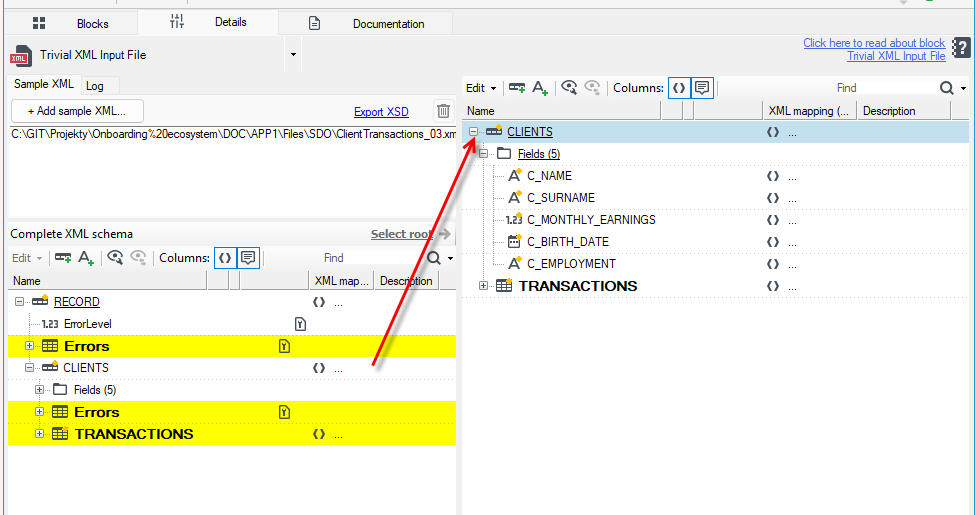Select the C_NAME field

pos(550,176)
